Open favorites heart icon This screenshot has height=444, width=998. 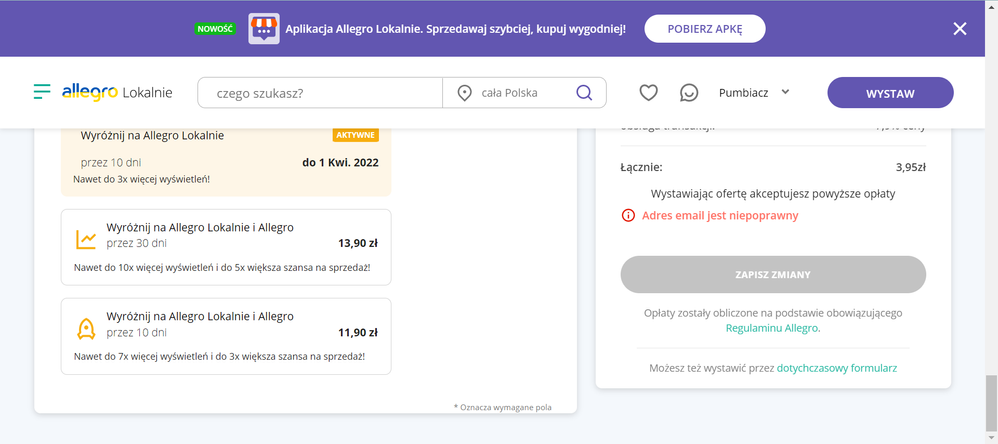click(648, 93)
